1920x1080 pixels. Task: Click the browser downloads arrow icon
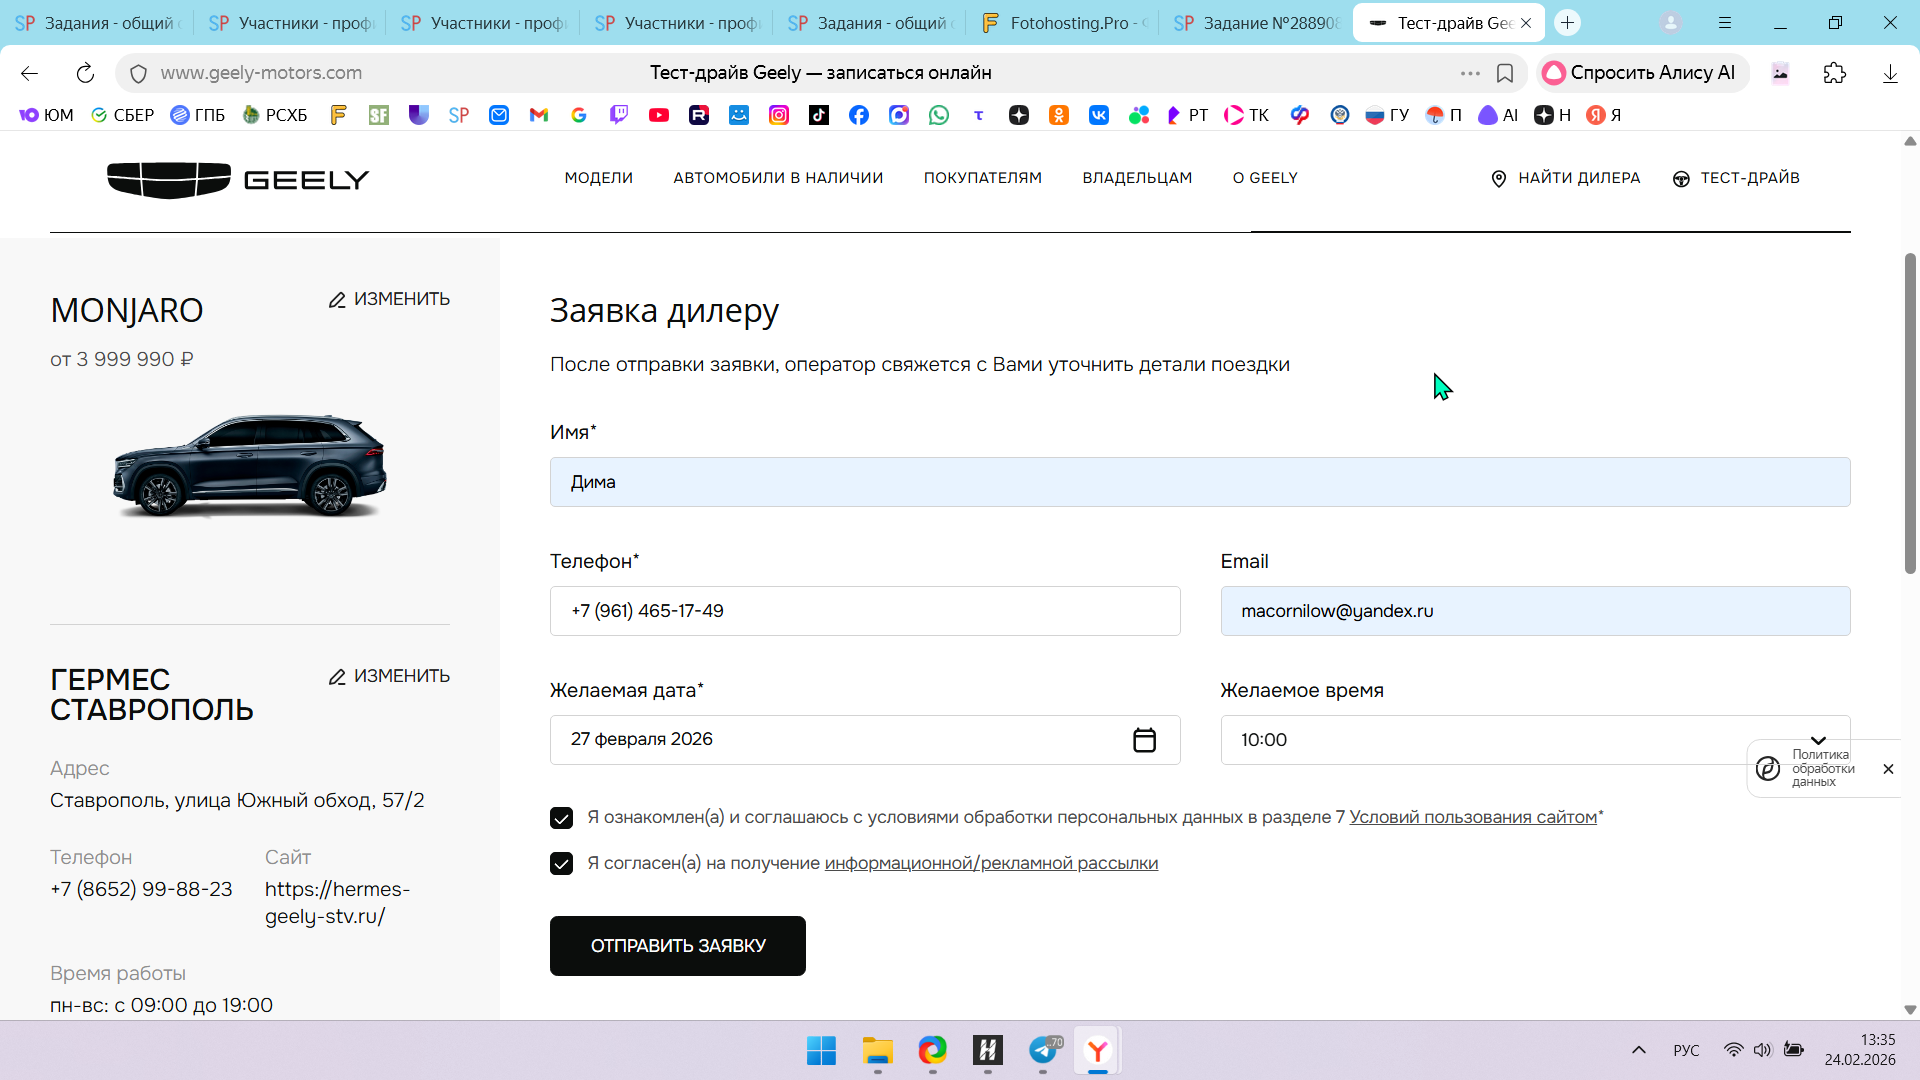point(1889,73)
